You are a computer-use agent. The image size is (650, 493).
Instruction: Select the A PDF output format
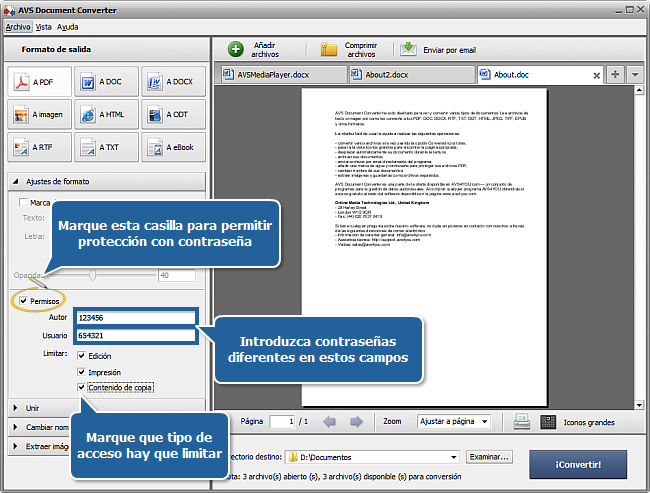39,82
